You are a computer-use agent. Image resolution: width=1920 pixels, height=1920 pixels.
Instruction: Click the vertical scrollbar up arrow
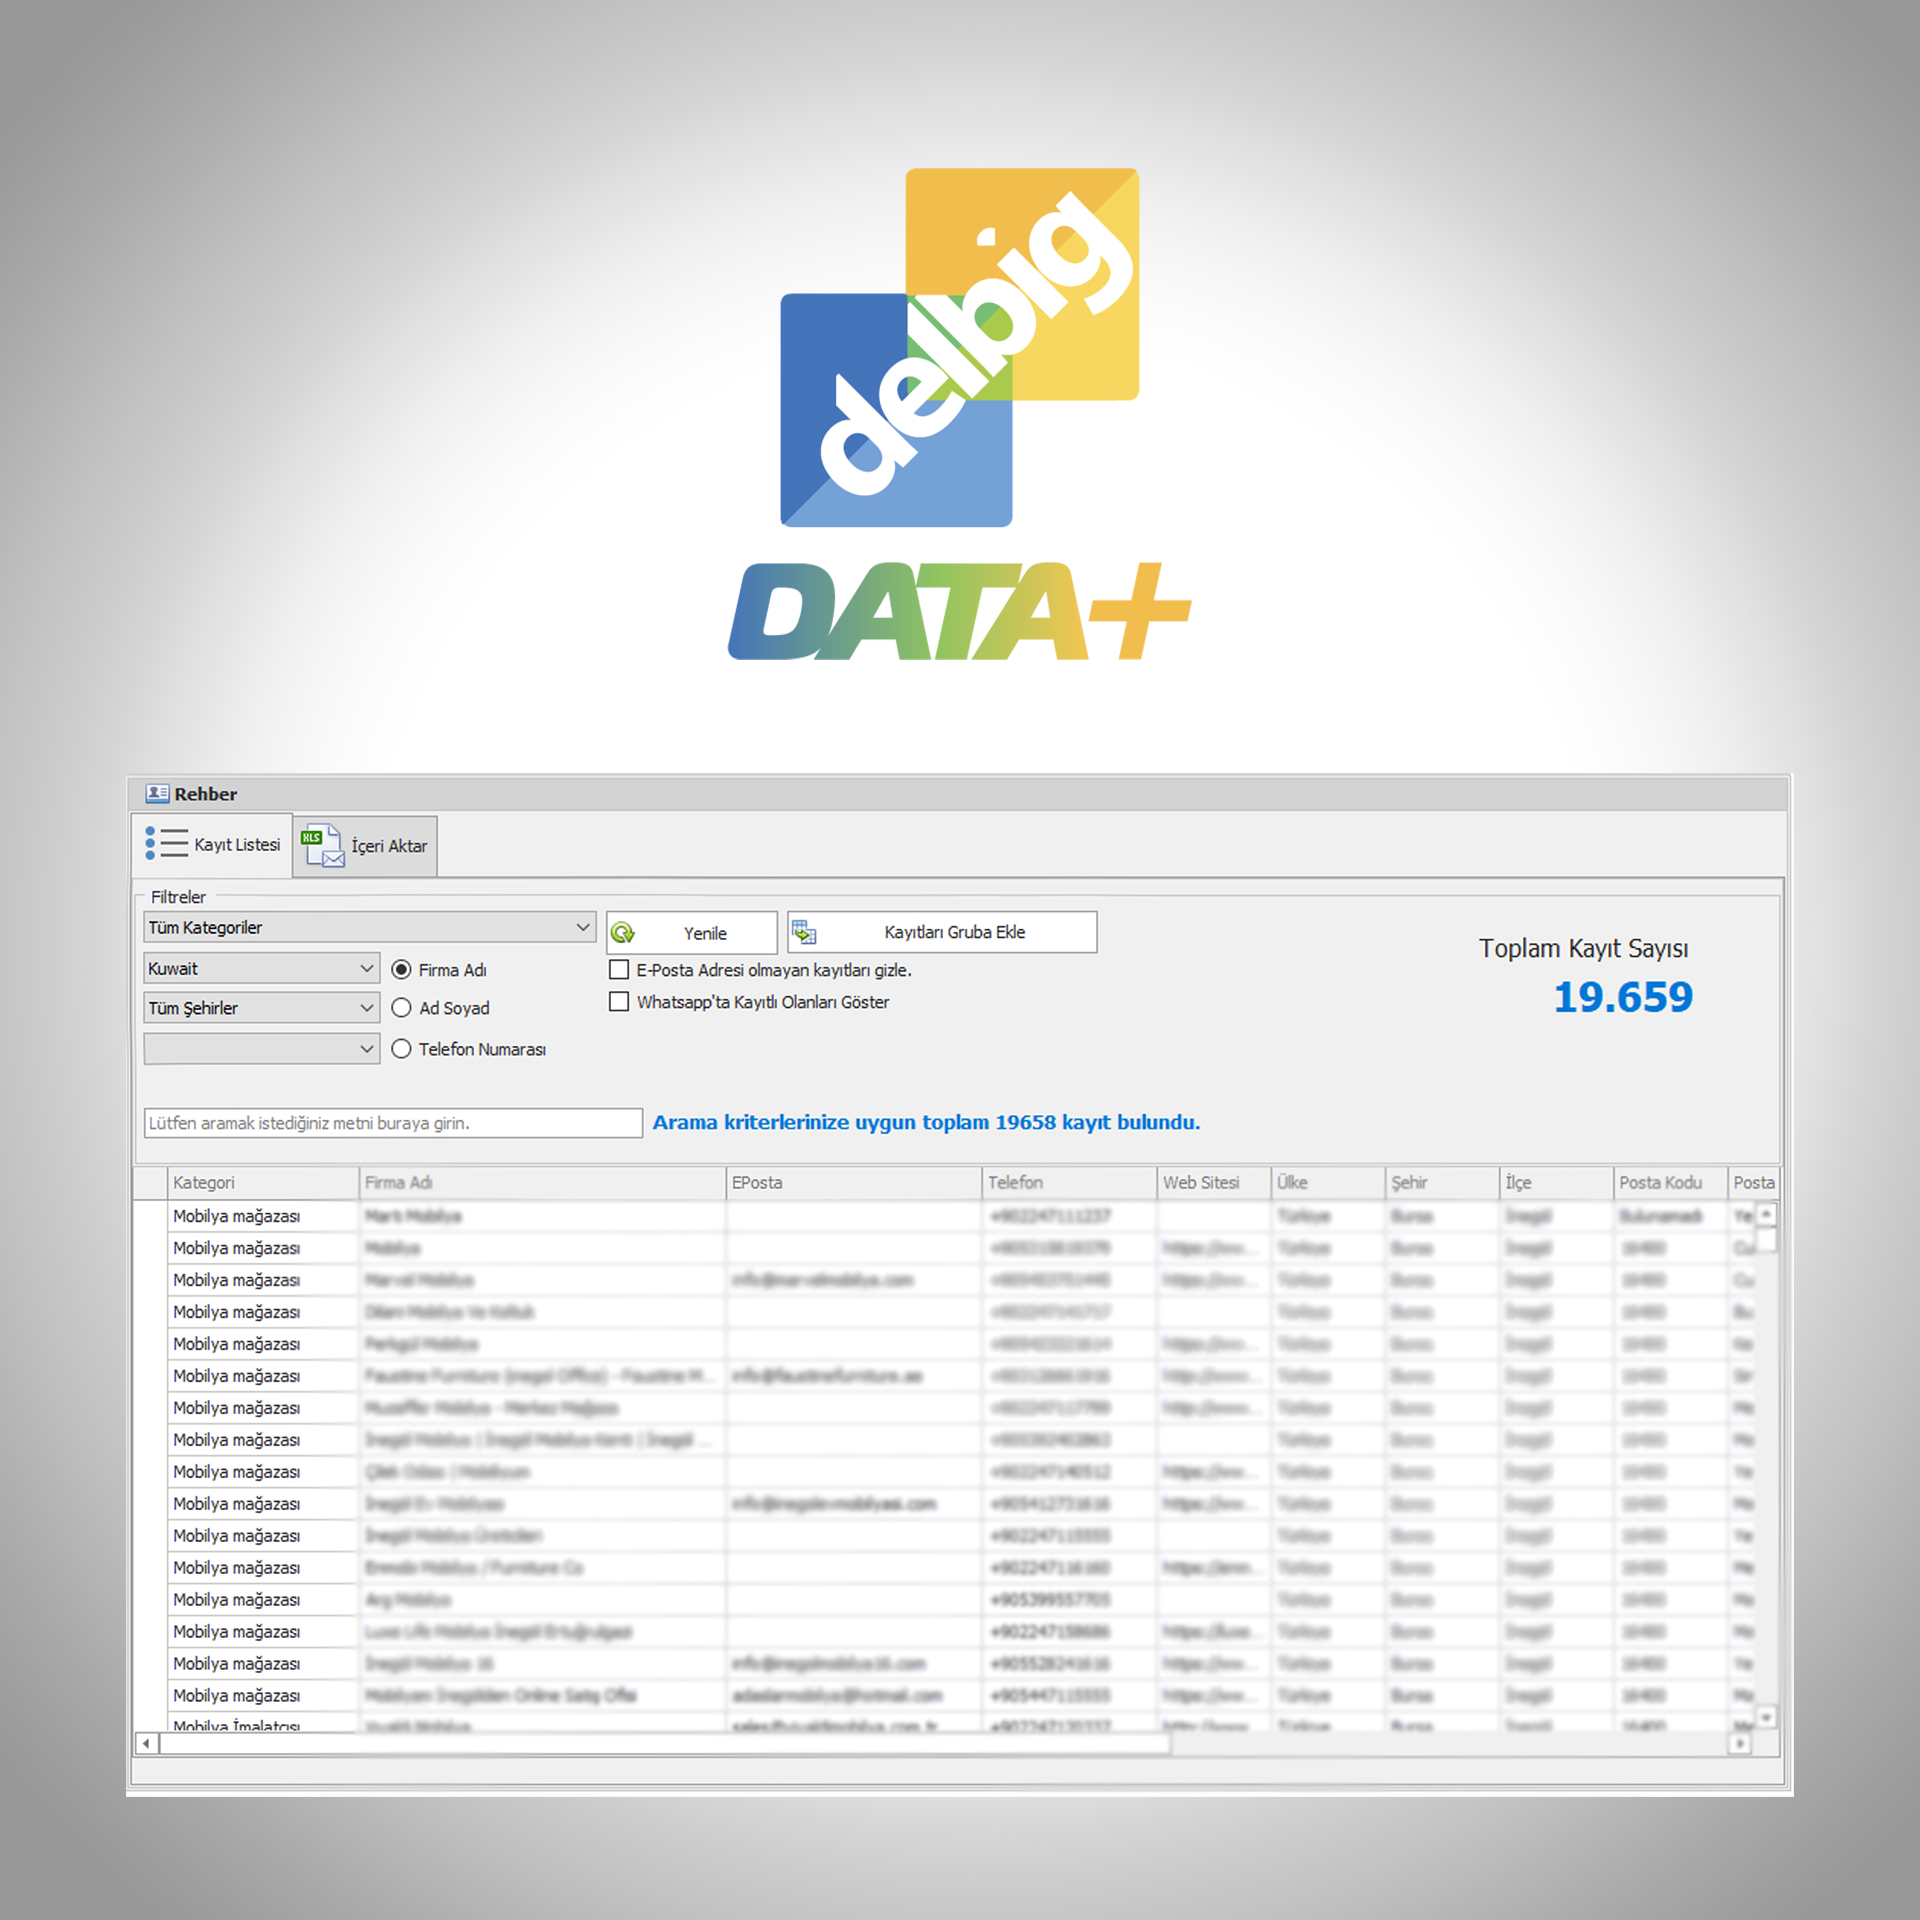click(x=1767, y=1214)
